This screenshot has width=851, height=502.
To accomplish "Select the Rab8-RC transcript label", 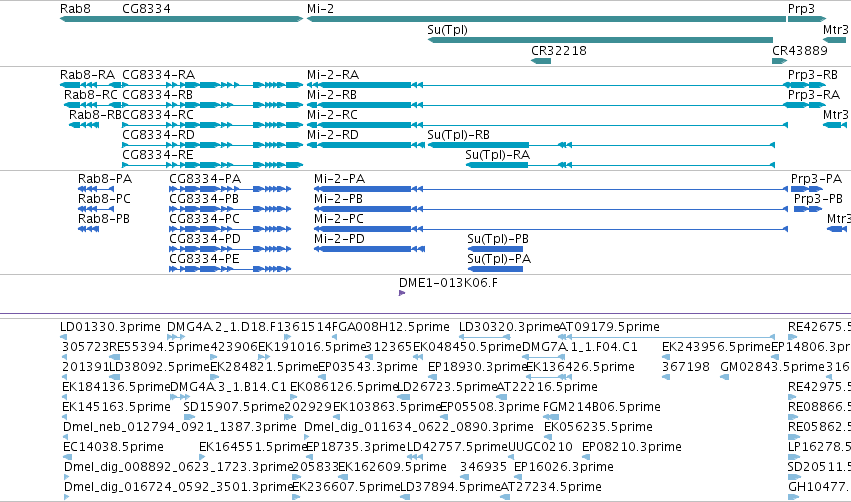I will (91, 95).
